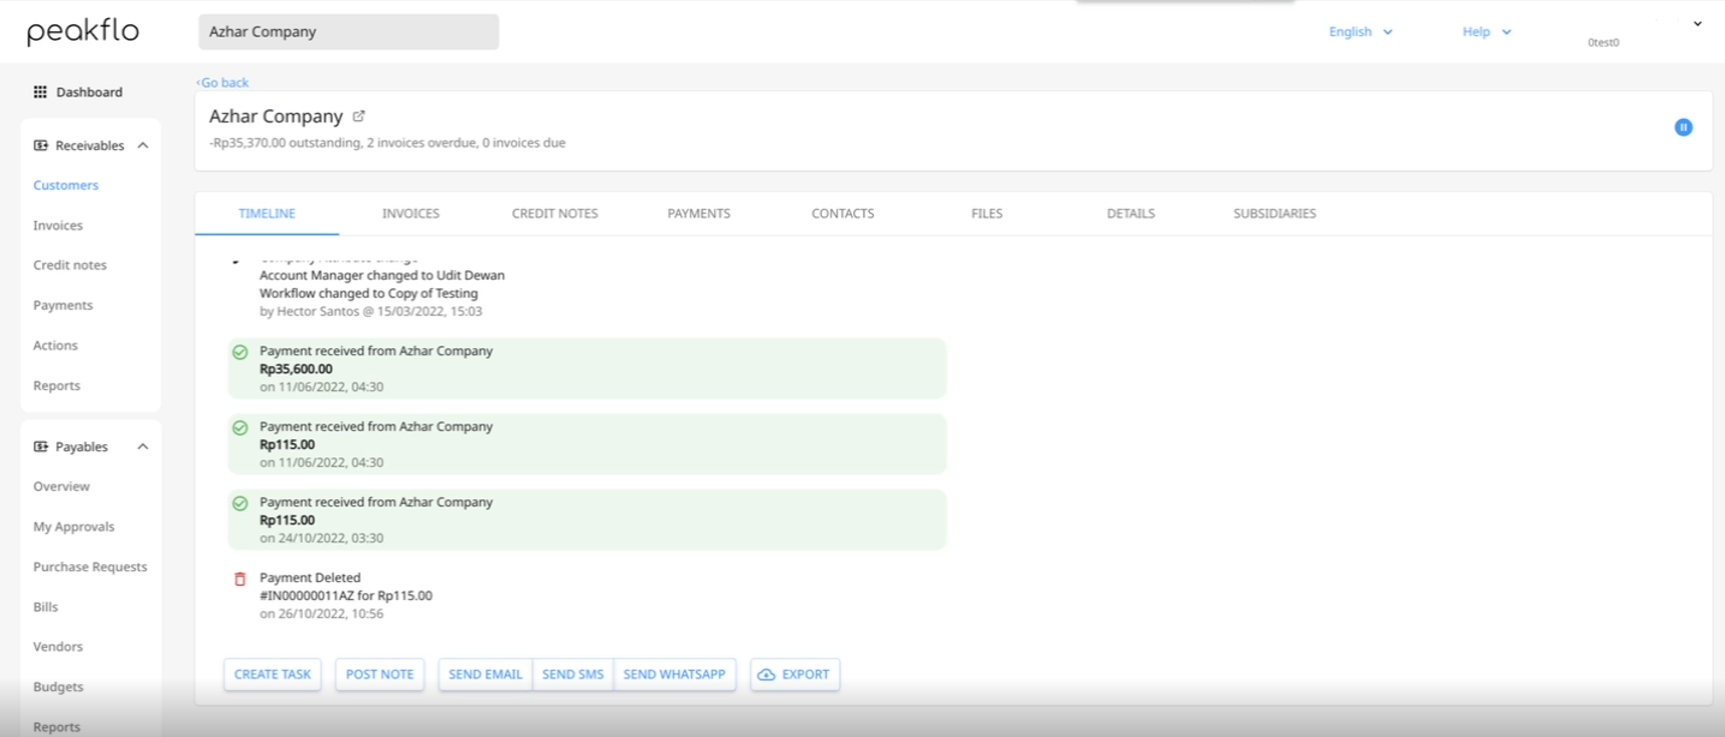Click the Send Email button

485,675
